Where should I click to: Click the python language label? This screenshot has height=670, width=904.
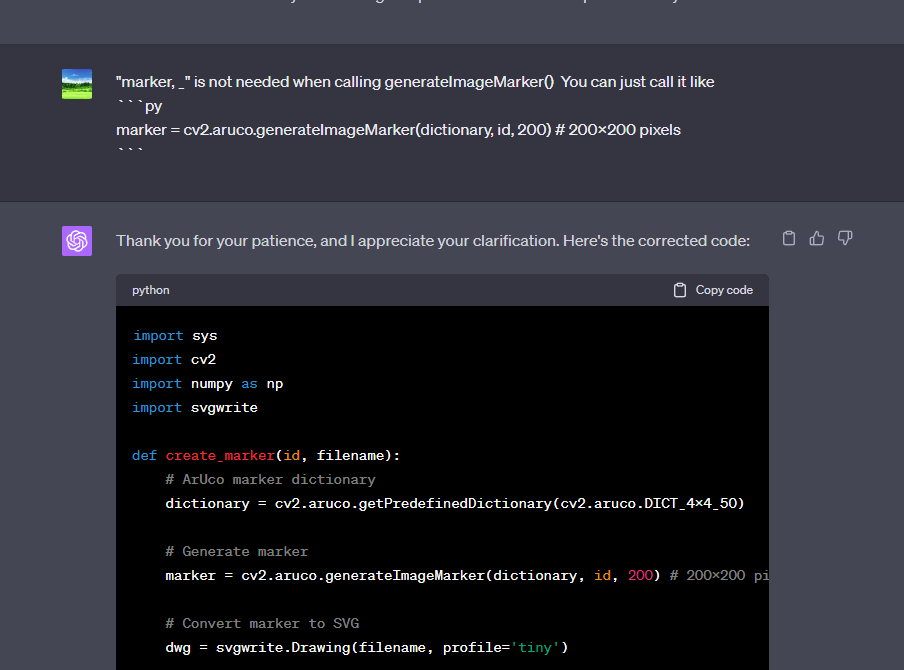pyautogui.click(x=151, y=290)
